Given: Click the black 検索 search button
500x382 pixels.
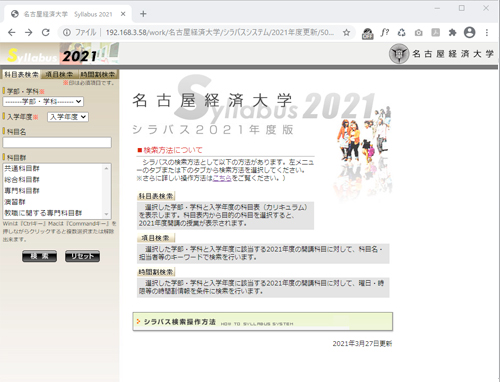Looking at the screenshot, I should [39, 256].
